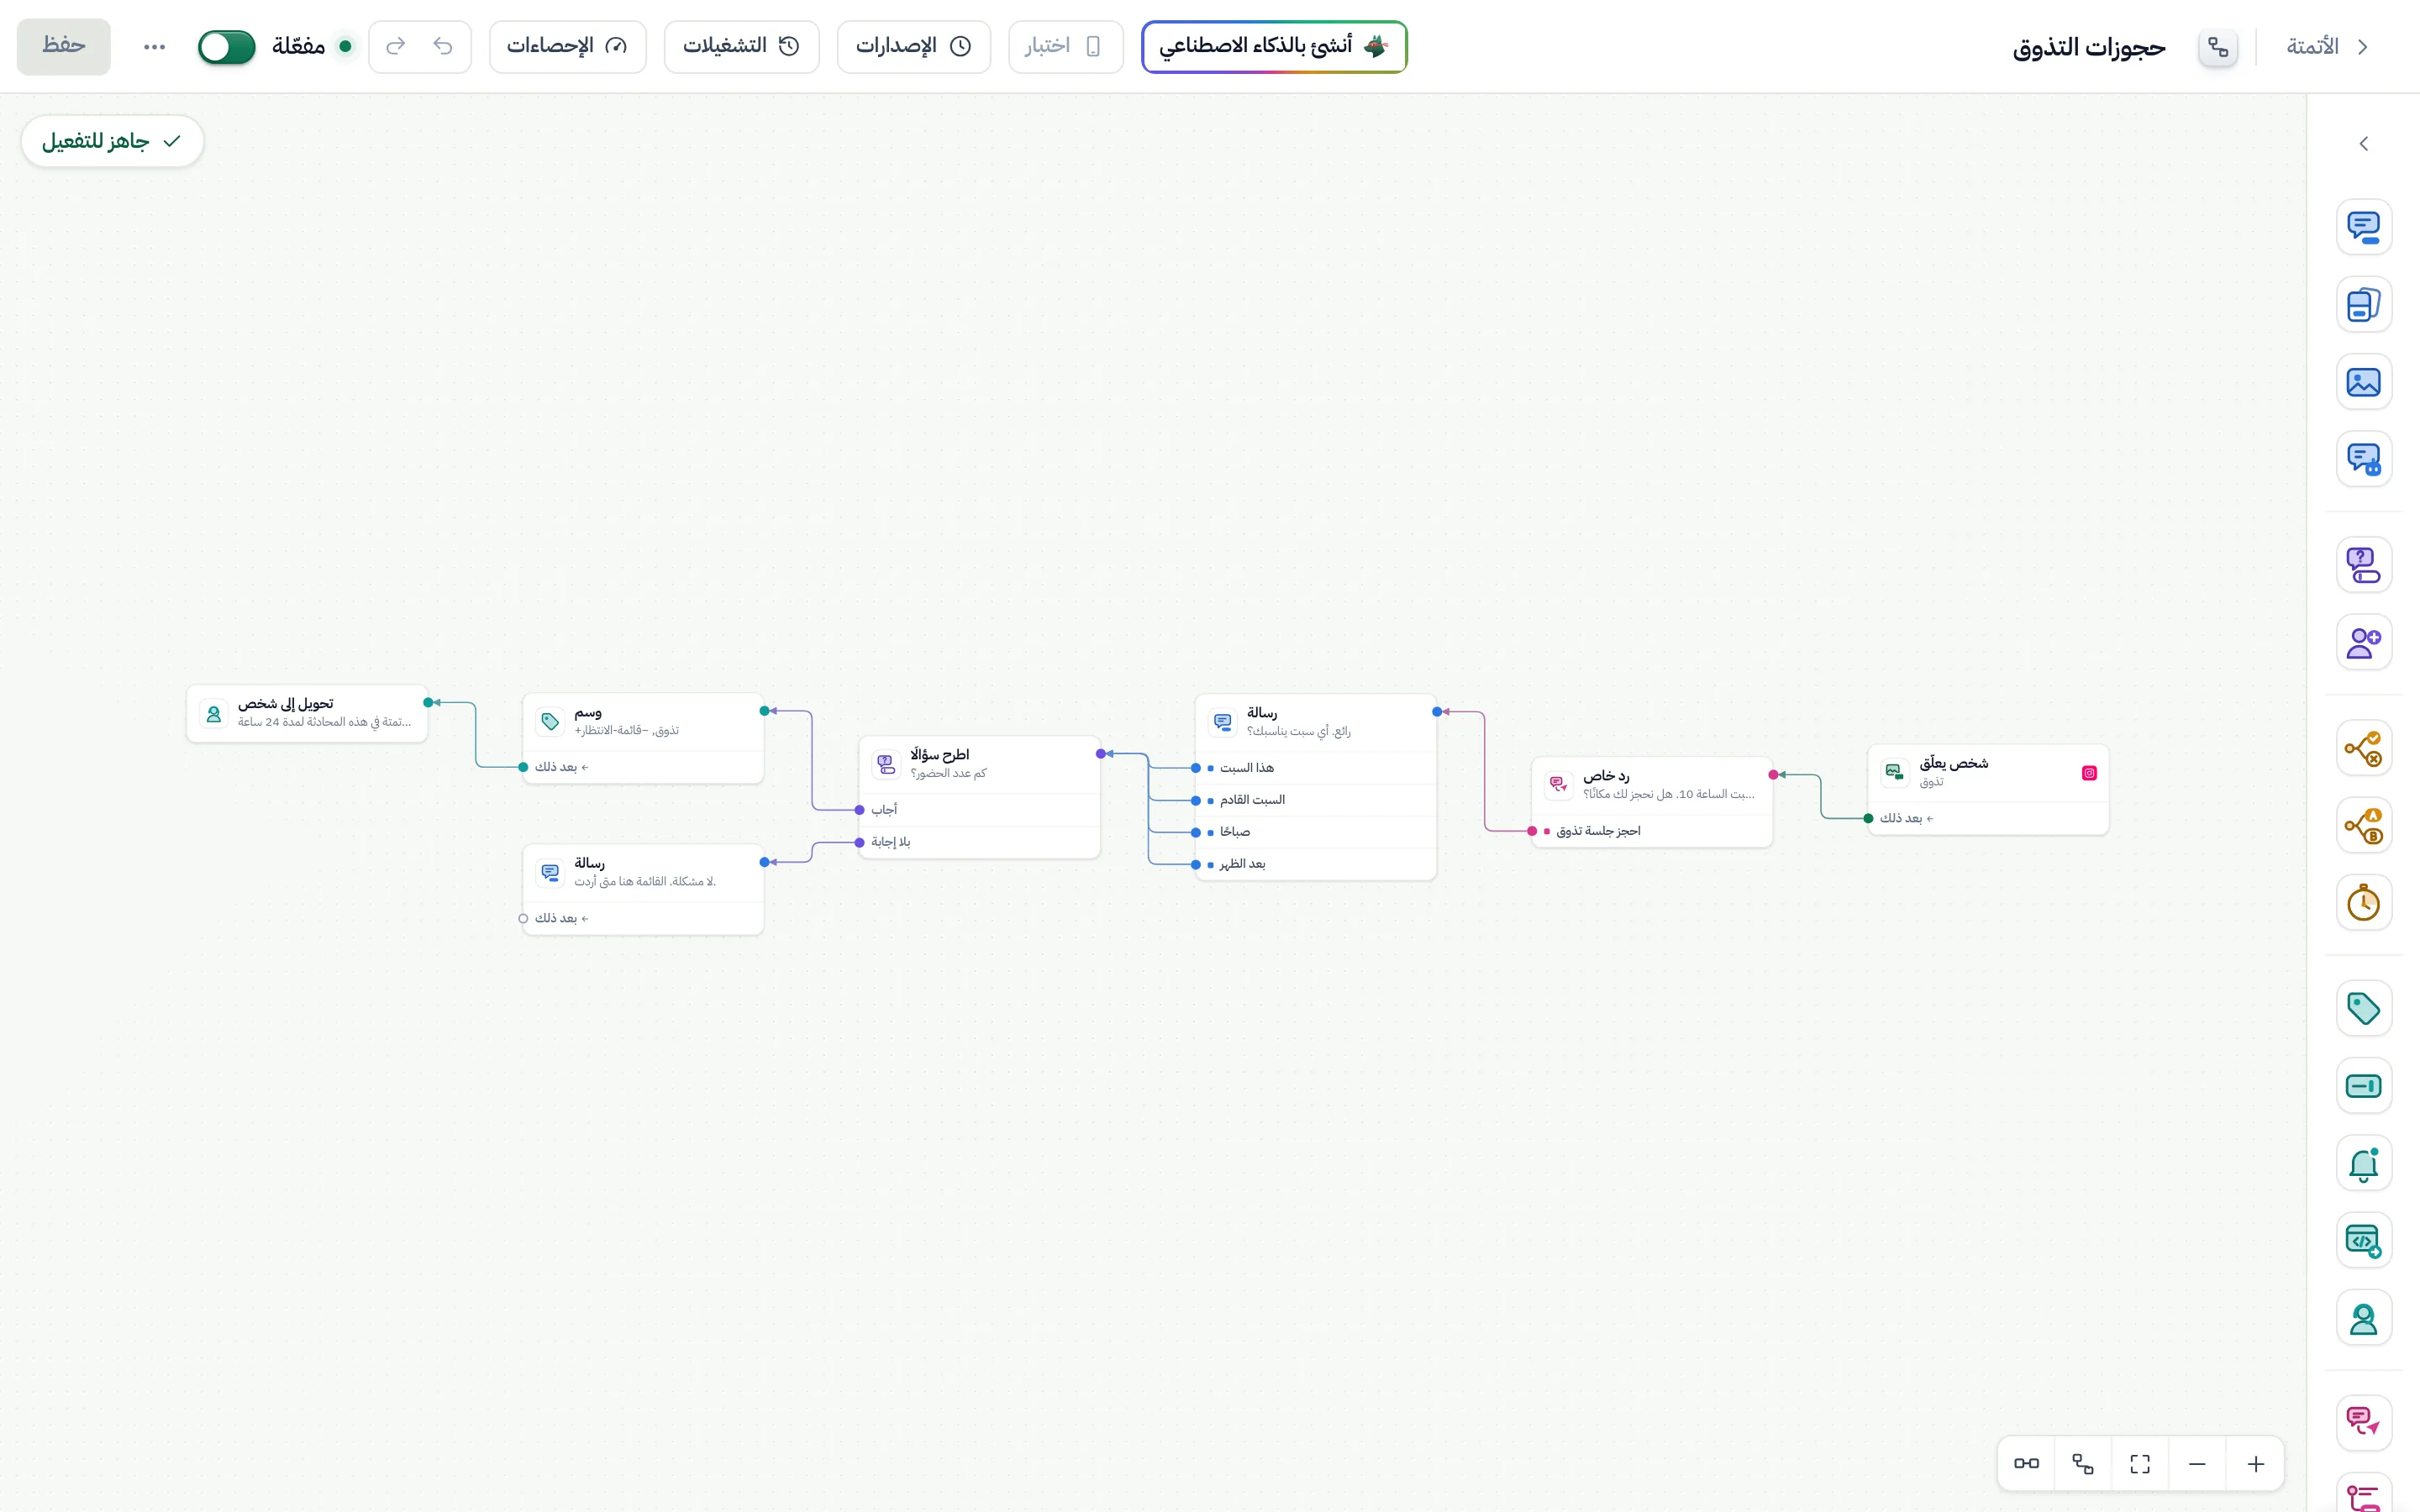Click the fit-to-screen icon in zoom controls
2420x1512 pixels.
[x=2140, y=1464]
